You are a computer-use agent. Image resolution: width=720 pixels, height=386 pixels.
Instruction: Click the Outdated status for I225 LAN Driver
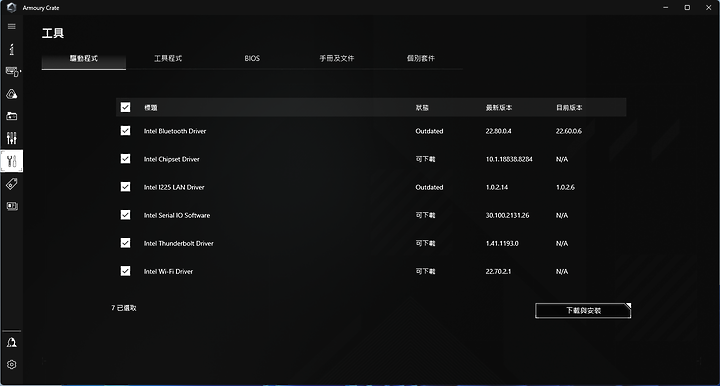[x=429, y=187]
